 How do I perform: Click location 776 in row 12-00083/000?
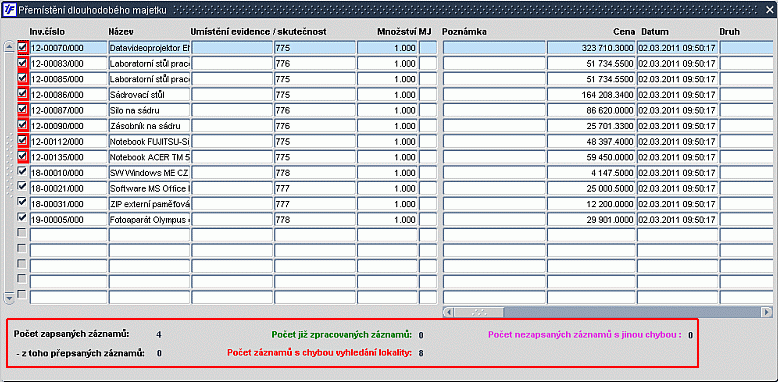coord(315,64)
